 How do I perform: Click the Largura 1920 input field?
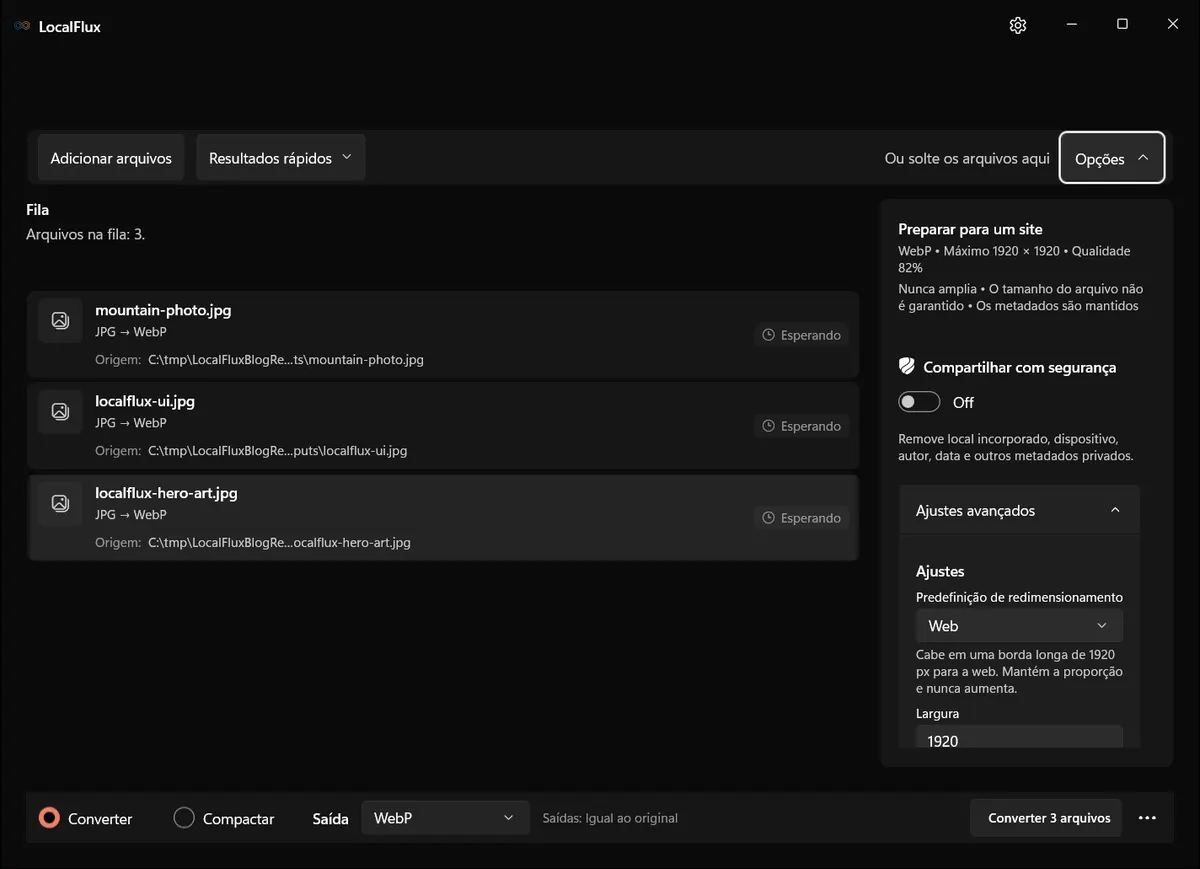[1019, 738]
